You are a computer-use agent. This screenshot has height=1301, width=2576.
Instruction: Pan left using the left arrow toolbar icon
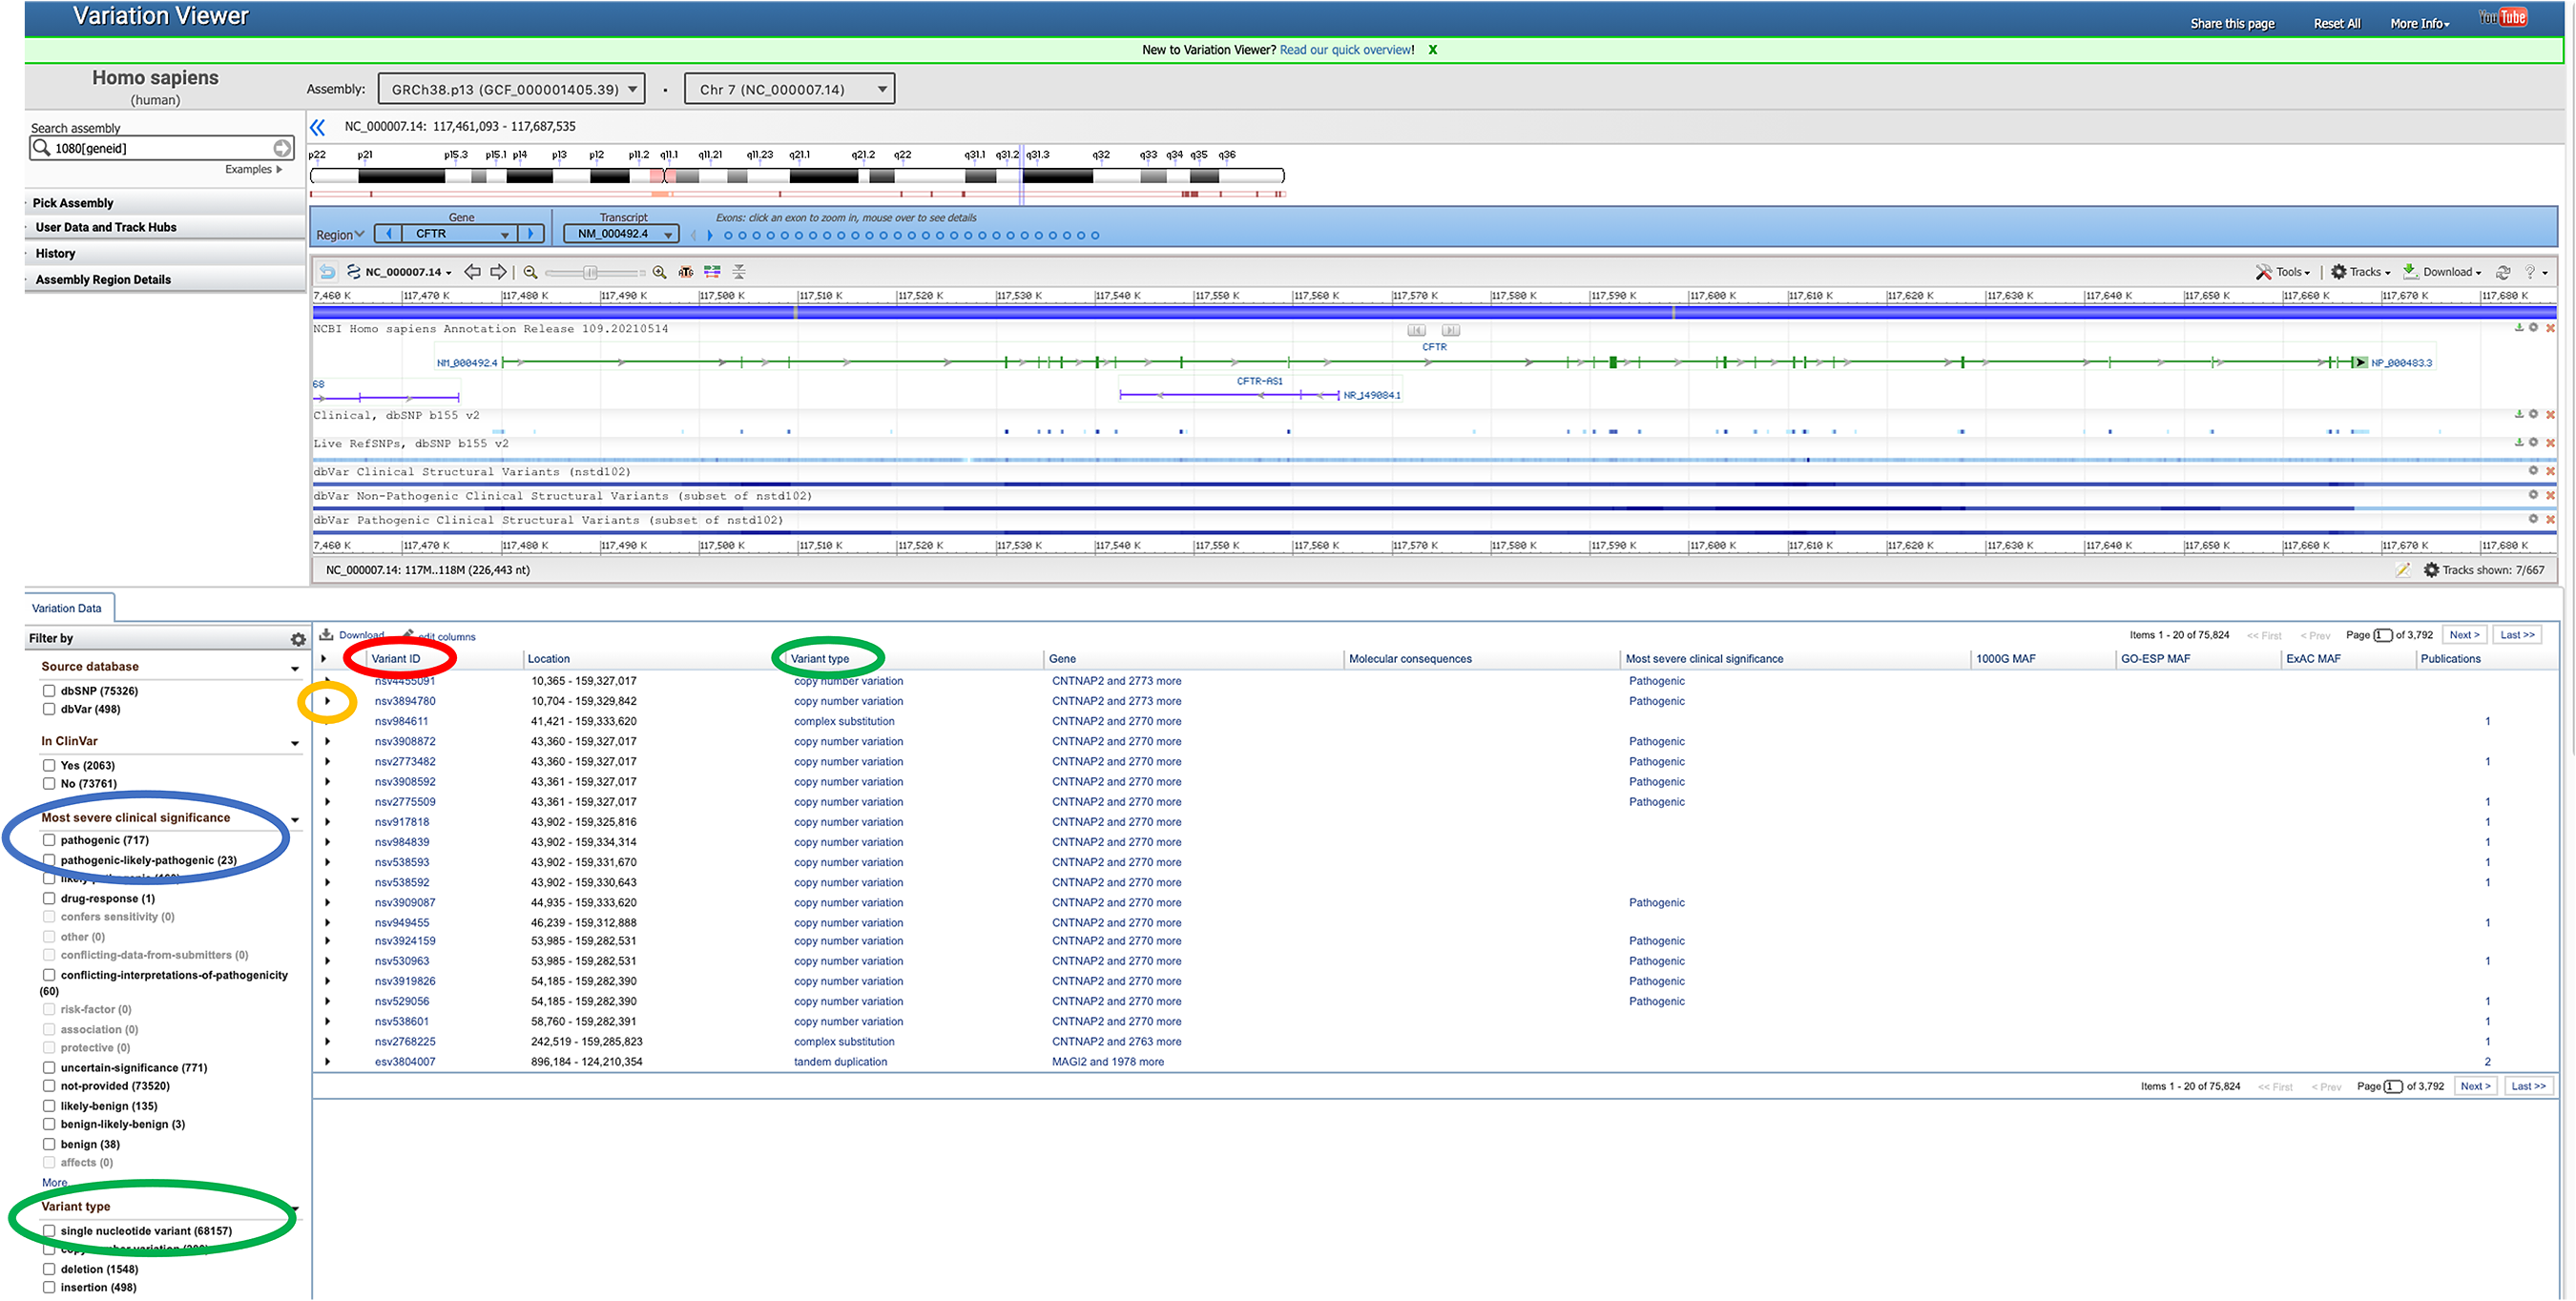[472, 272]
